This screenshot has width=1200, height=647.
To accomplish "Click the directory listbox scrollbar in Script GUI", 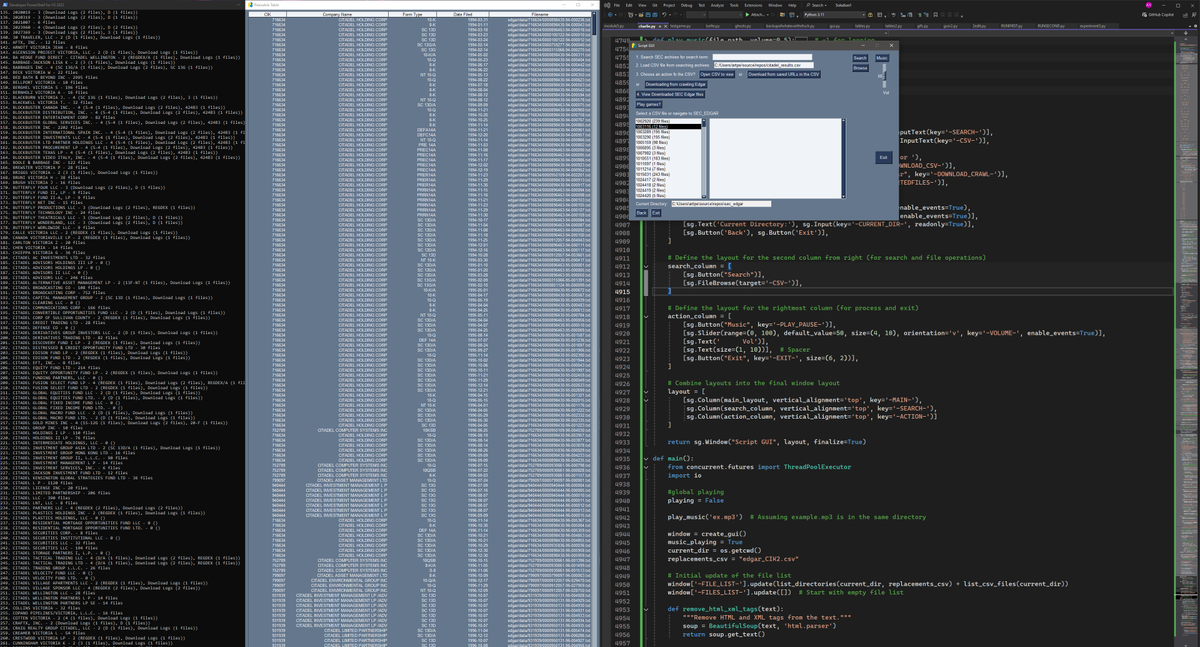I will click(704, 159).
